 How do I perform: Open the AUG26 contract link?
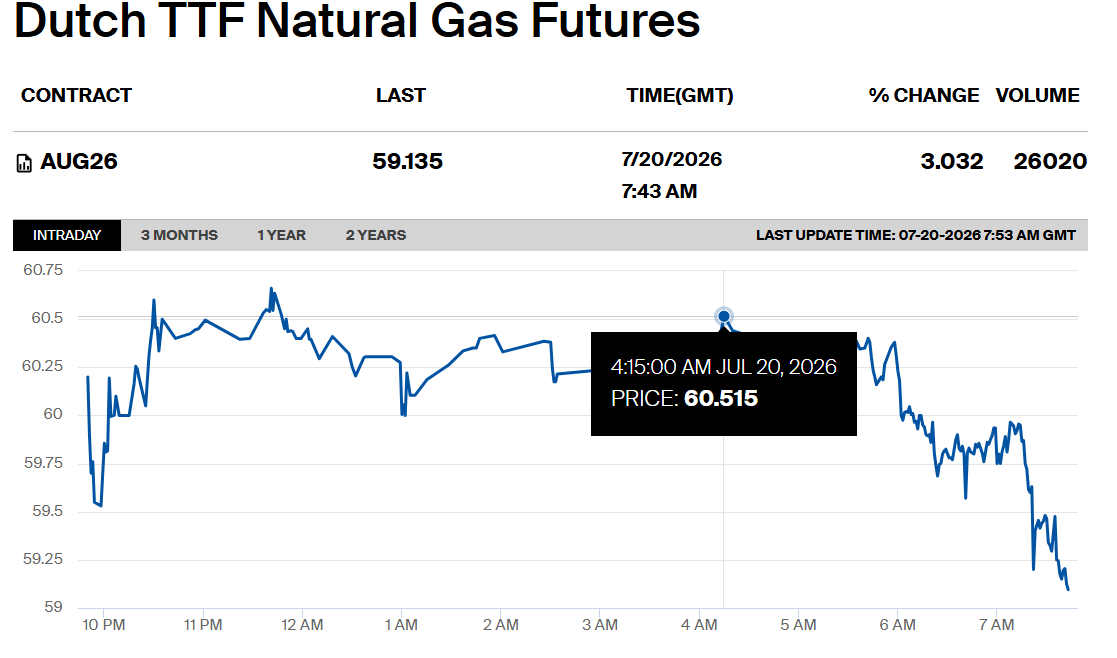(x=79, y=162)
